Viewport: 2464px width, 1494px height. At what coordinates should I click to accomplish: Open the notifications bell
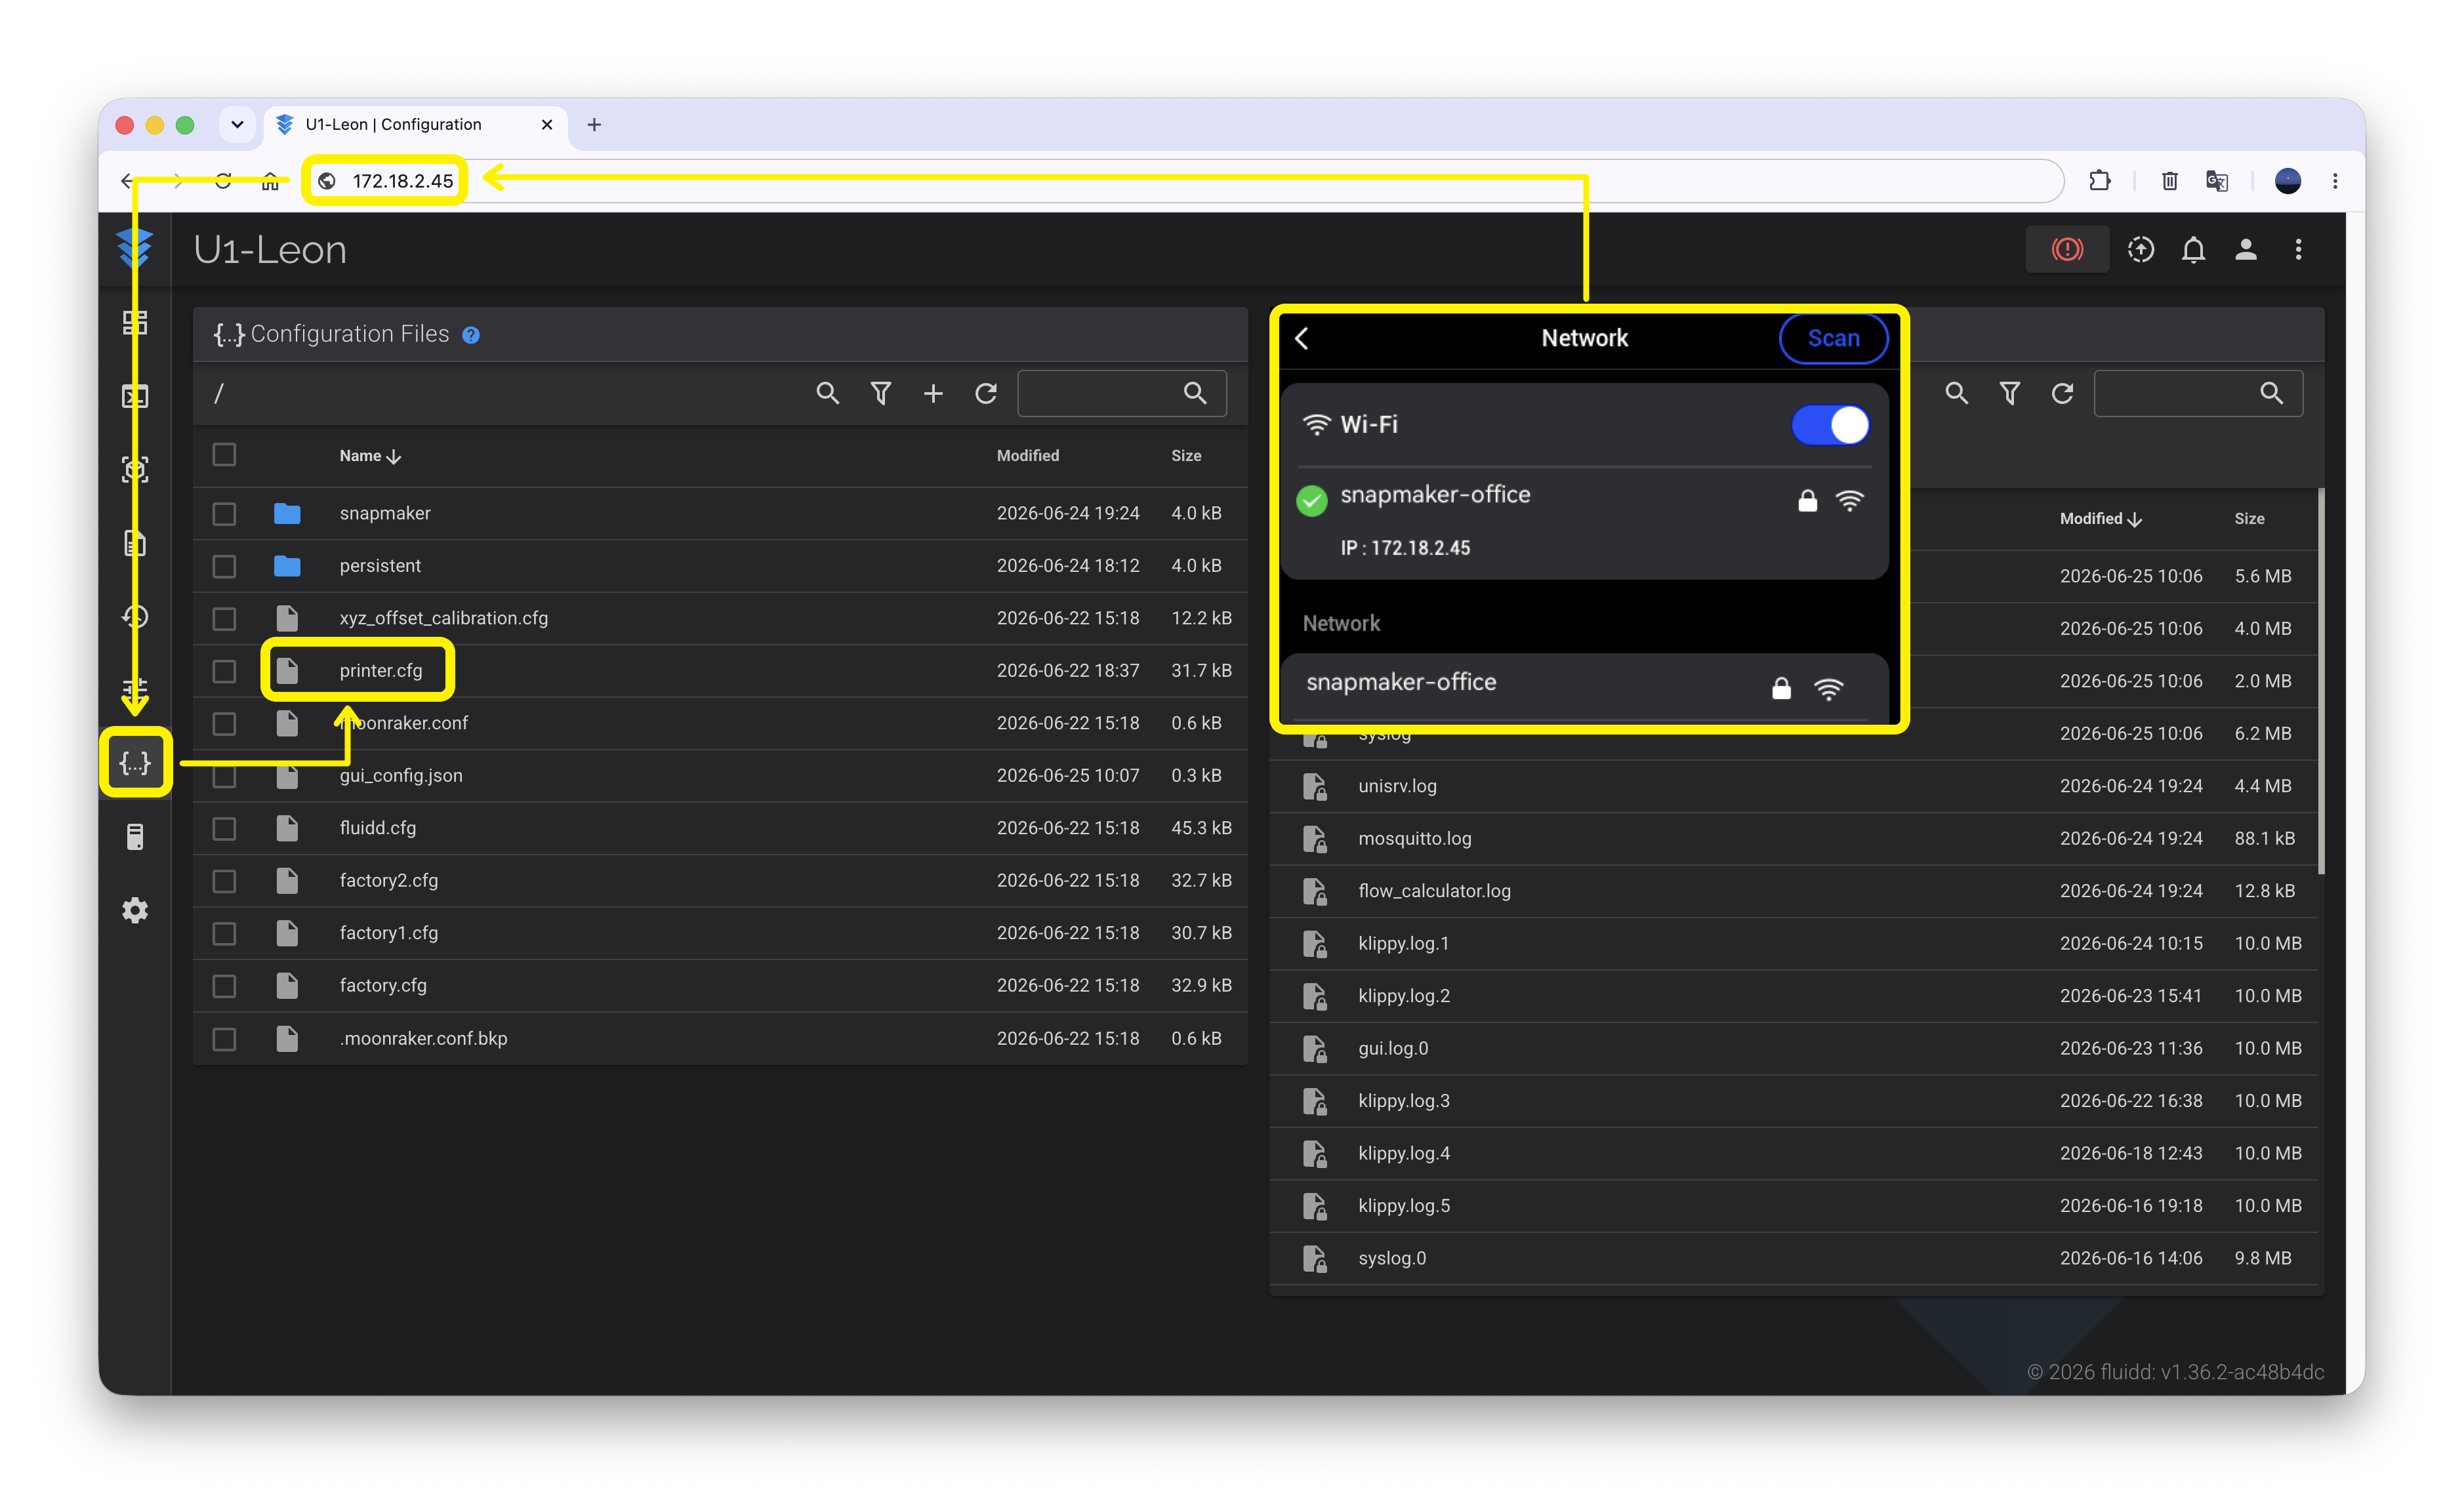[x=2193, y=249]
